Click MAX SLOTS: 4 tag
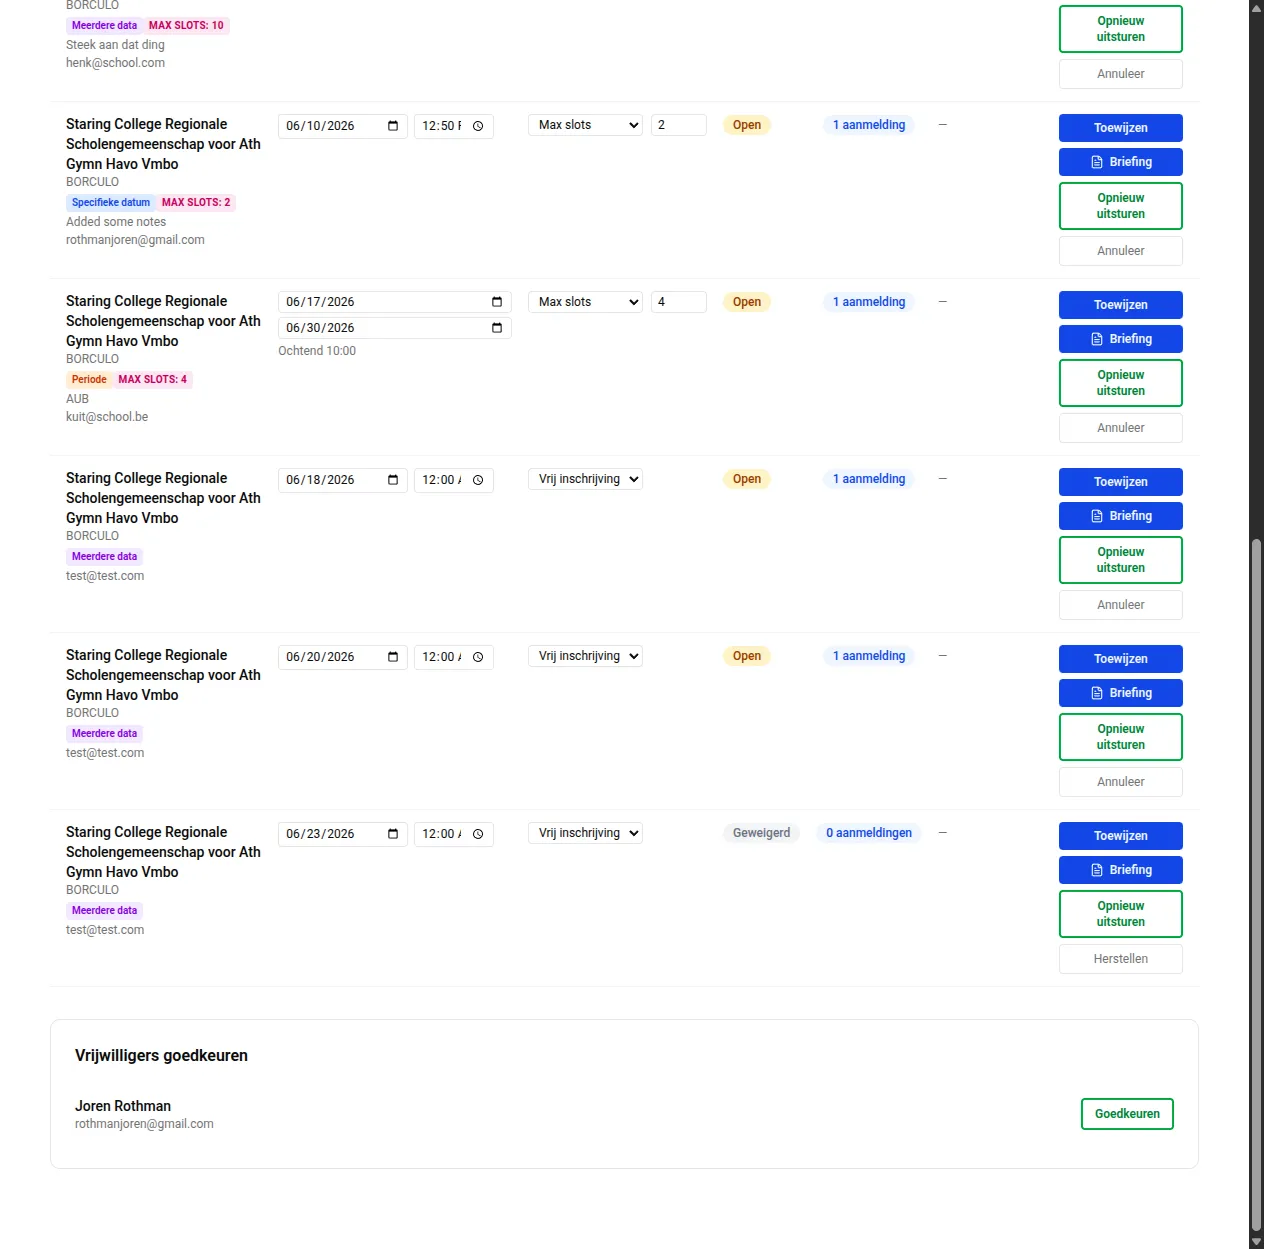Screen dimensions: 1264x1249 coord(152,379)
